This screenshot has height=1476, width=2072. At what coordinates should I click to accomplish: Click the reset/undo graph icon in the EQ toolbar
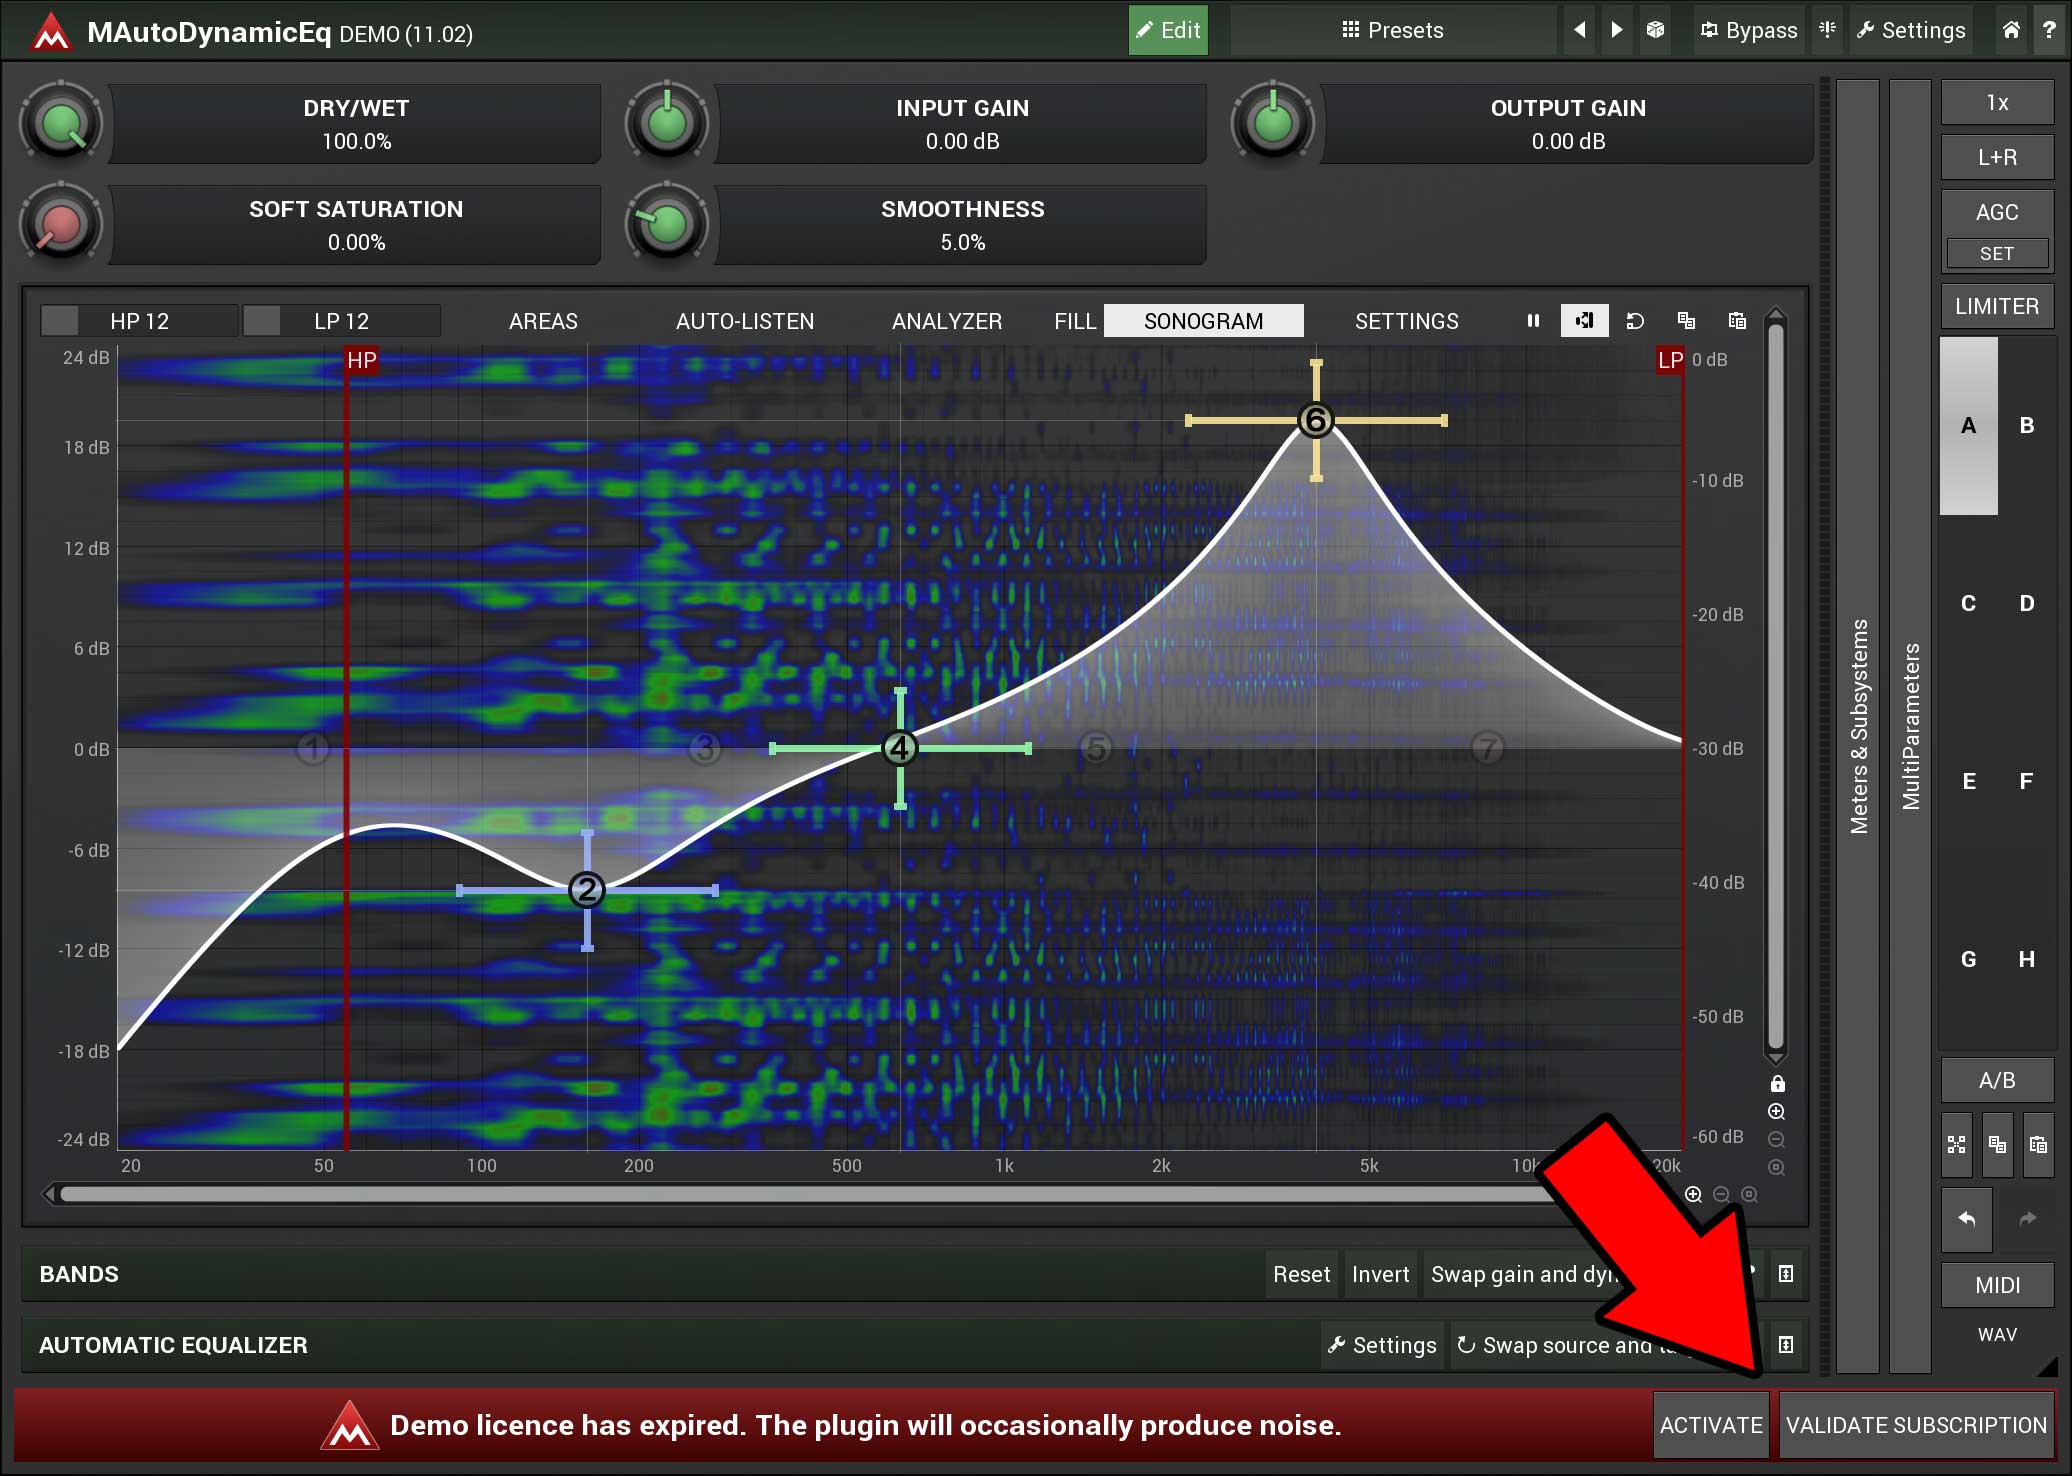point(1635,321)
